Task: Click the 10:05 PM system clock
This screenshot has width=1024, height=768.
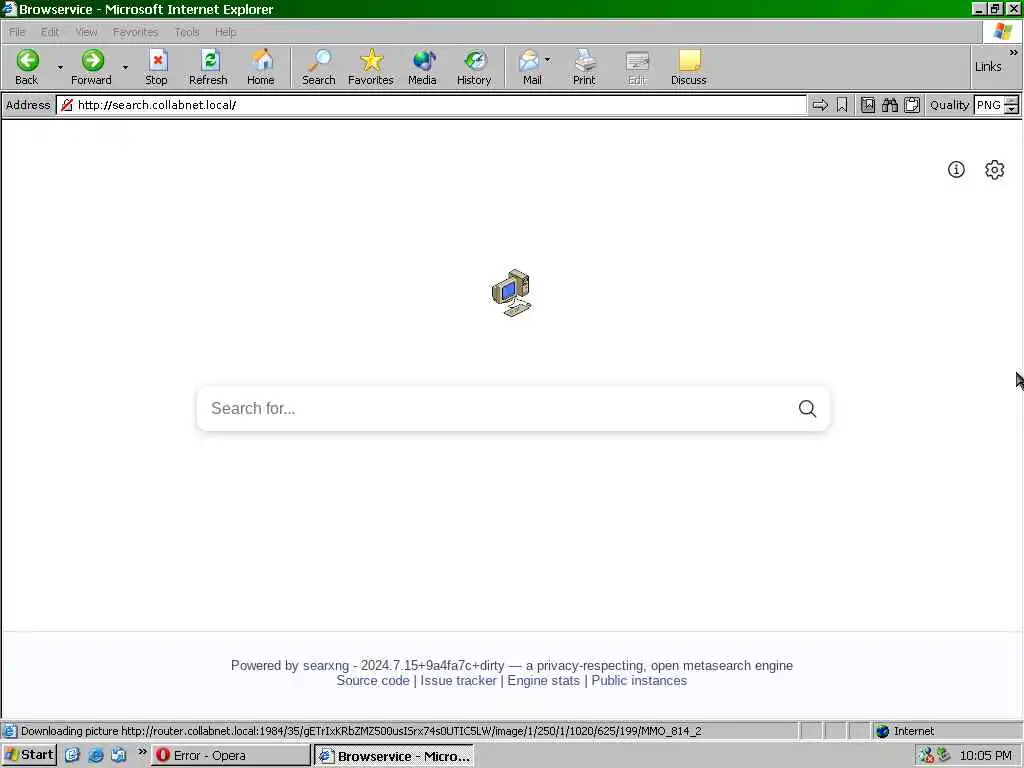Action: (985, 756)
